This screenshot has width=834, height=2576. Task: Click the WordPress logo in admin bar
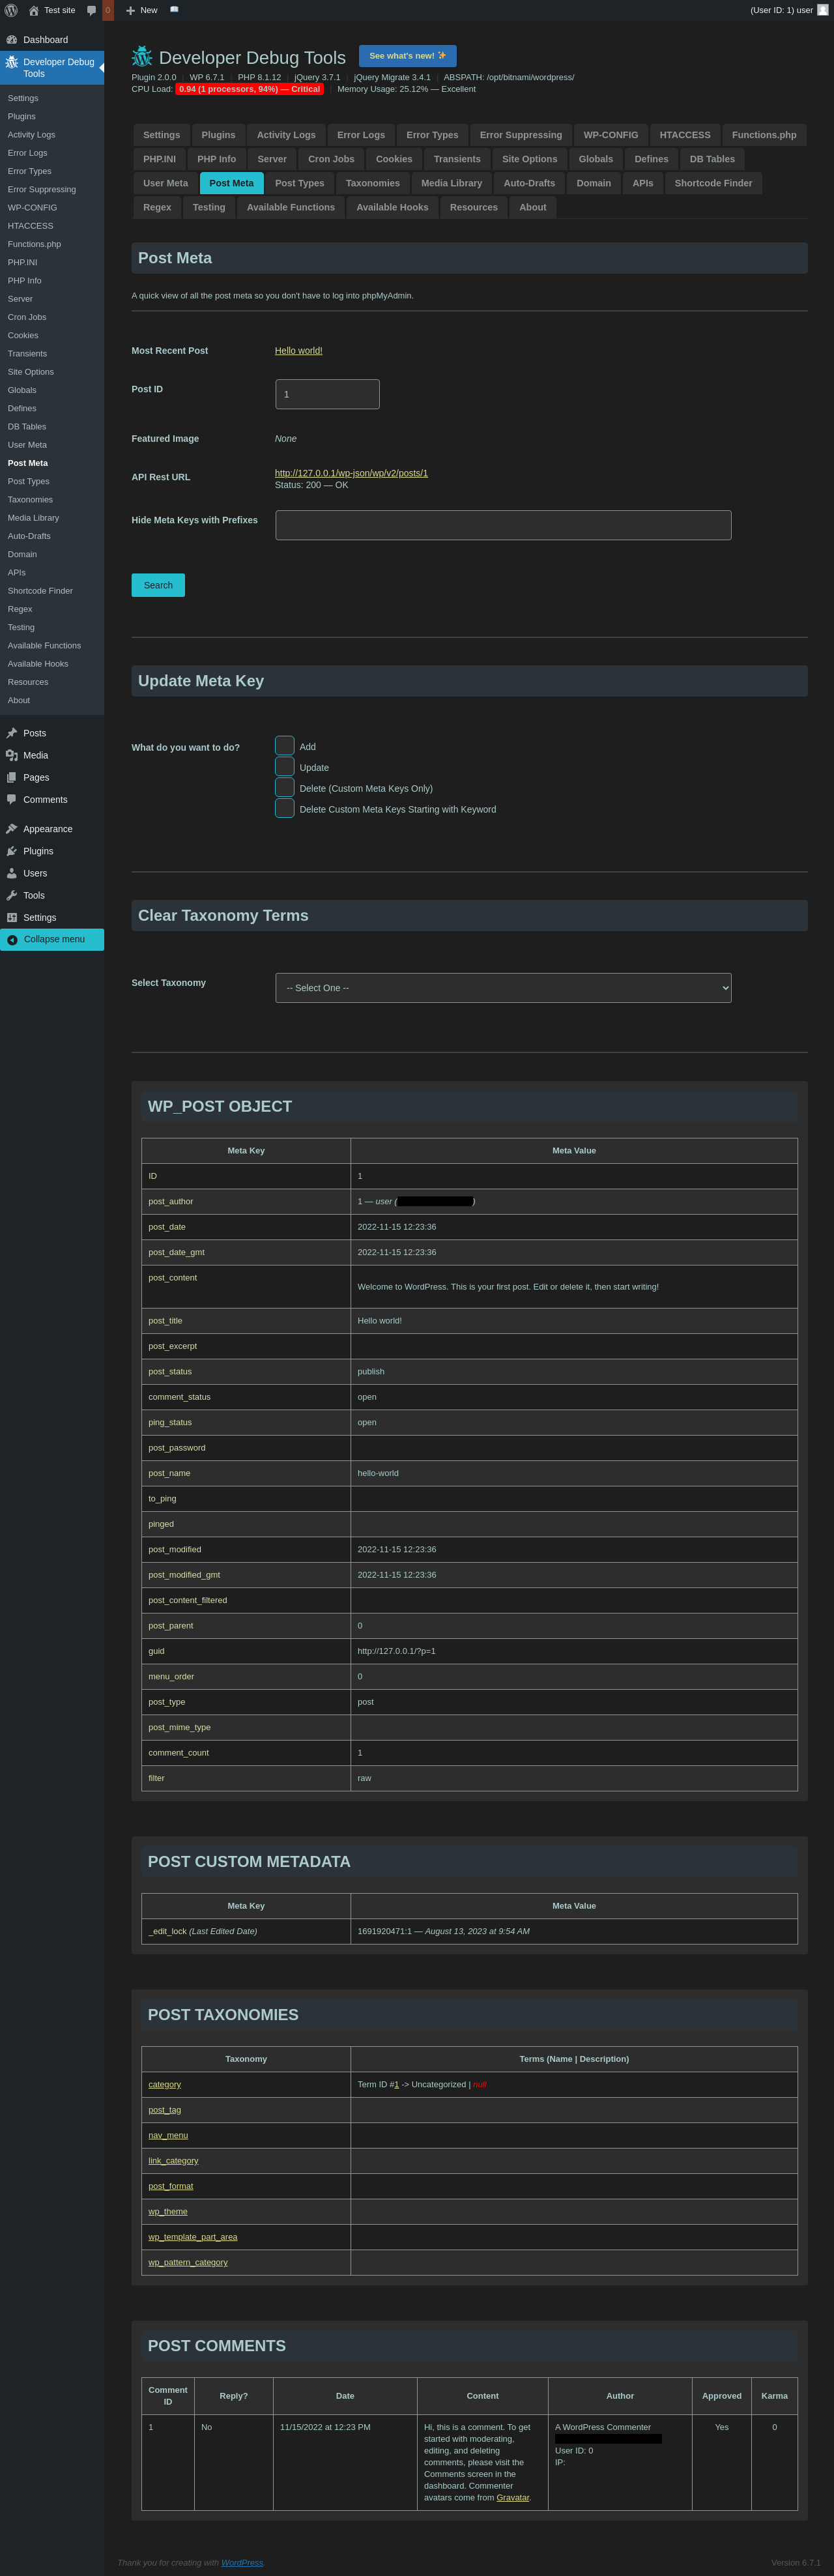tap(11, 10)
